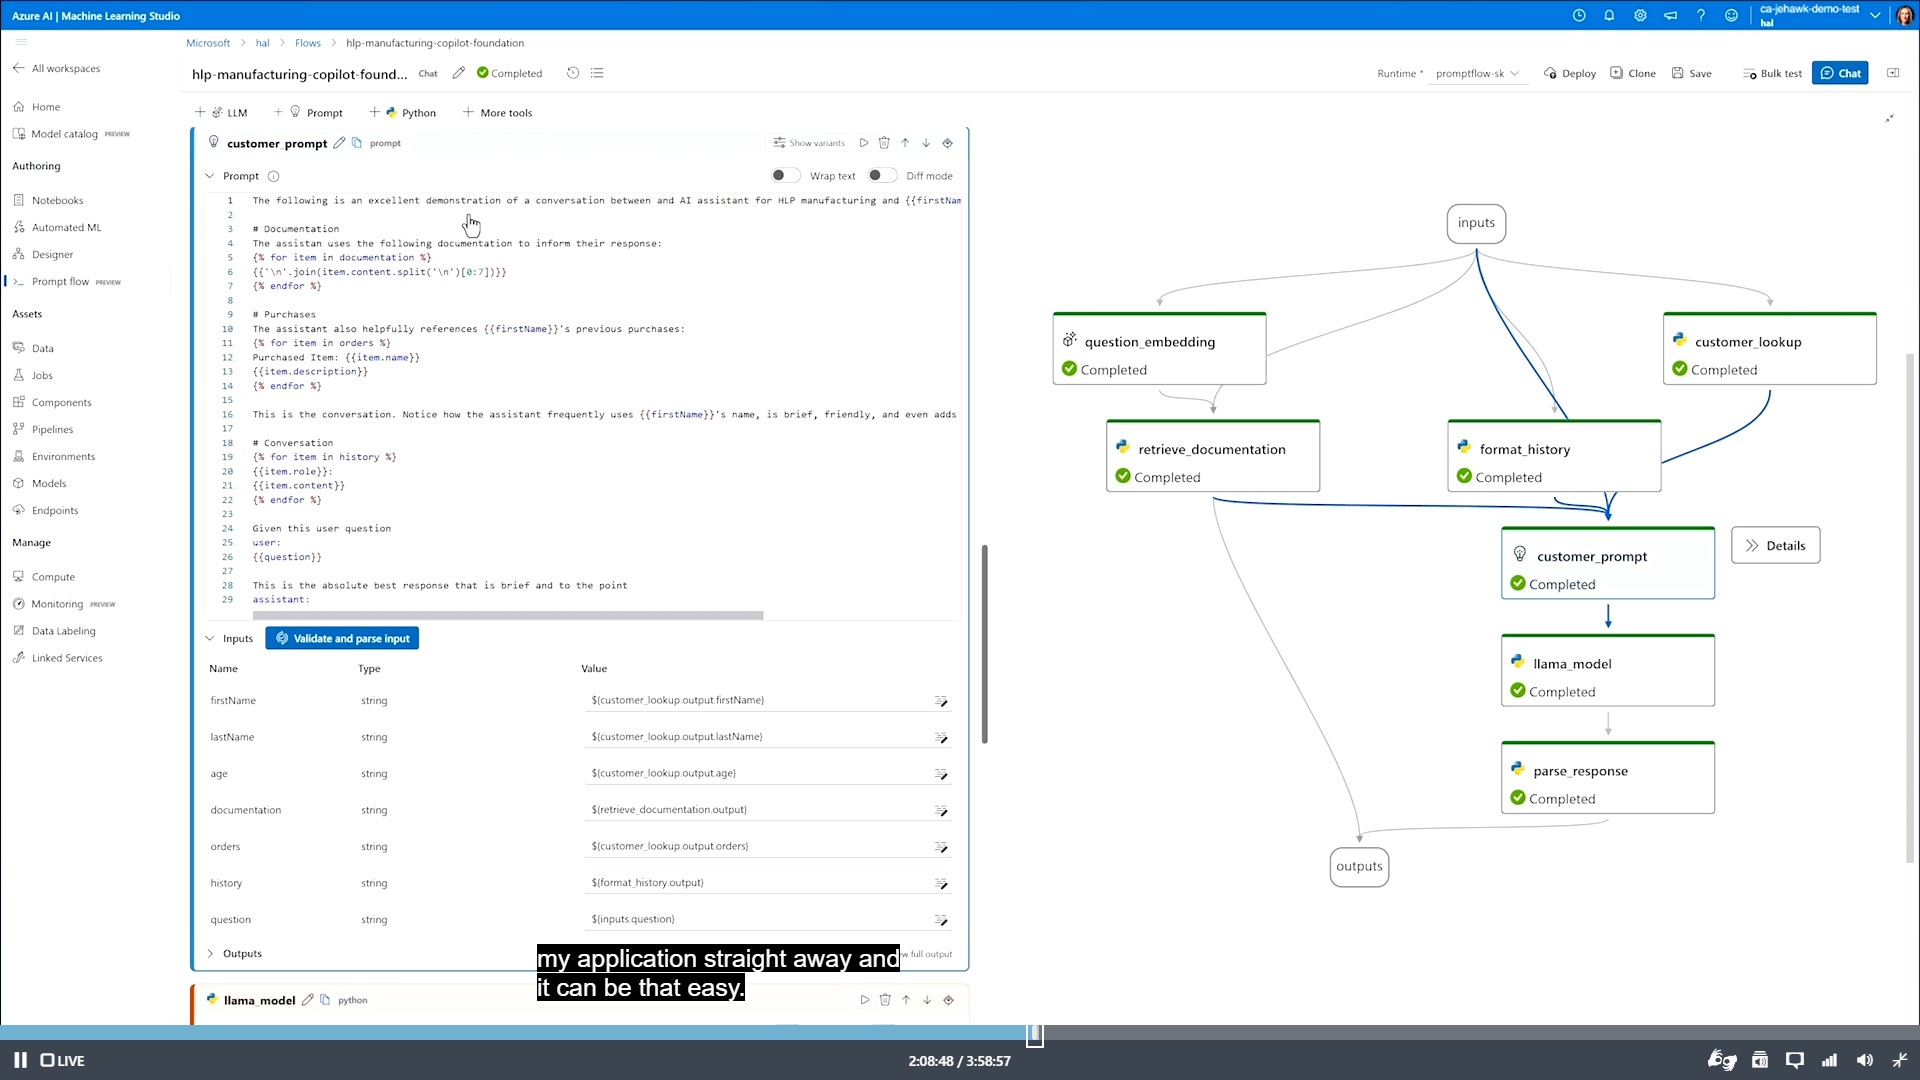This screenshot has height=1080, width=1920.
Task: Click the parse_response node icon
Action: pyautogui.click(x=1522, y=769)
